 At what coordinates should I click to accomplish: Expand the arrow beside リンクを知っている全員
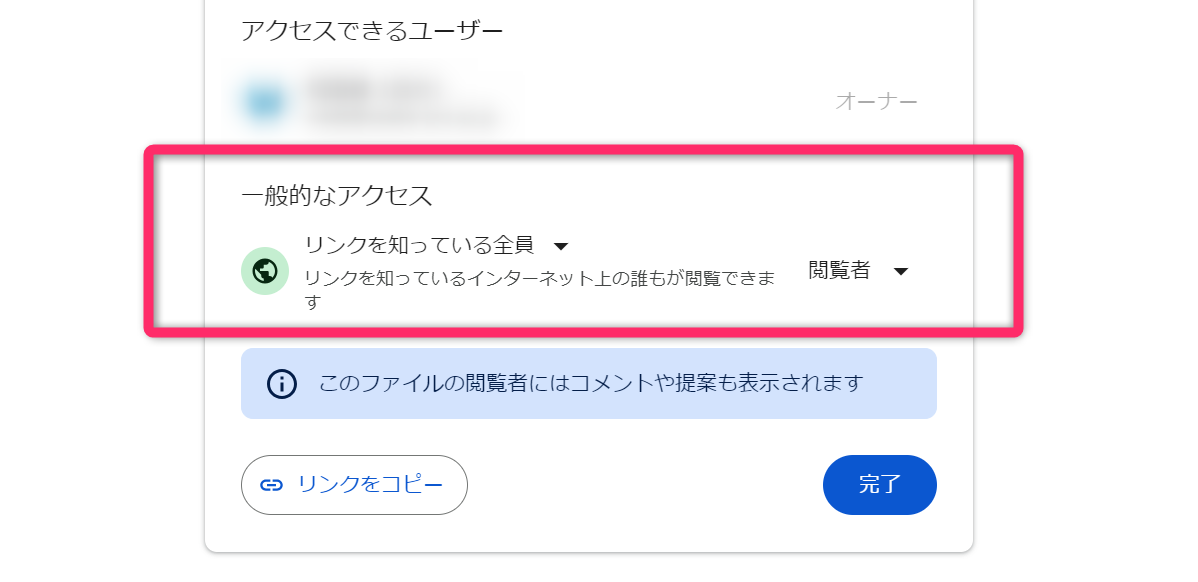pyautogui.click(x=561, y=246)
